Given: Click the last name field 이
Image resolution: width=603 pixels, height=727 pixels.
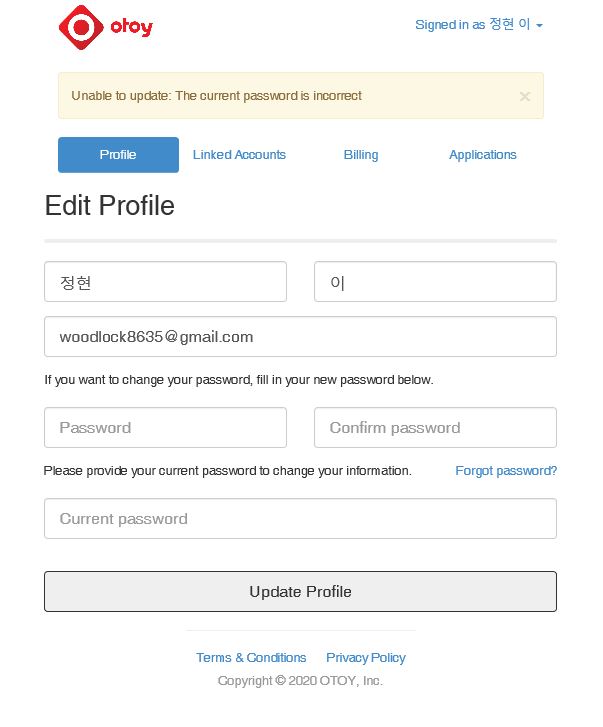Looking at the screenshot, I should coord(435,282).
